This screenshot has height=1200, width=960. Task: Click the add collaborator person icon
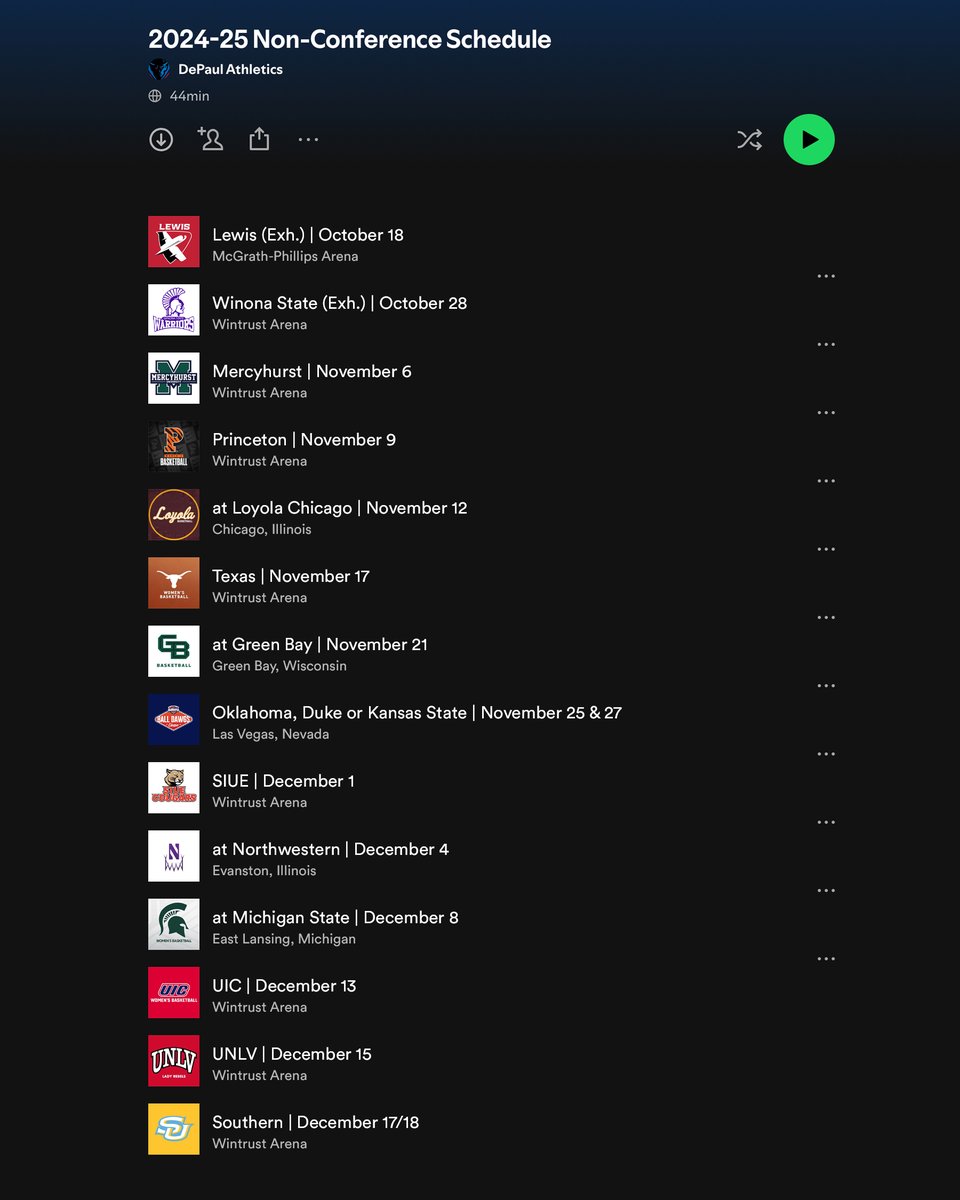click(x=210, y=139)
